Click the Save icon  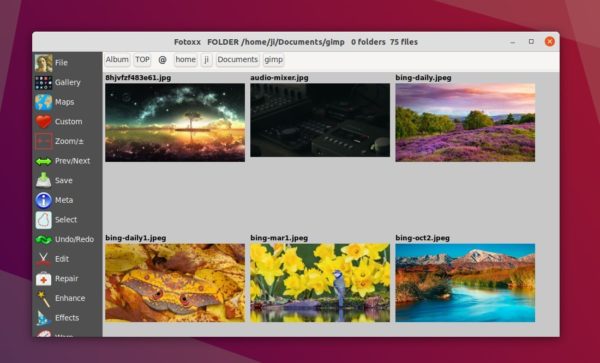point(43,181)
